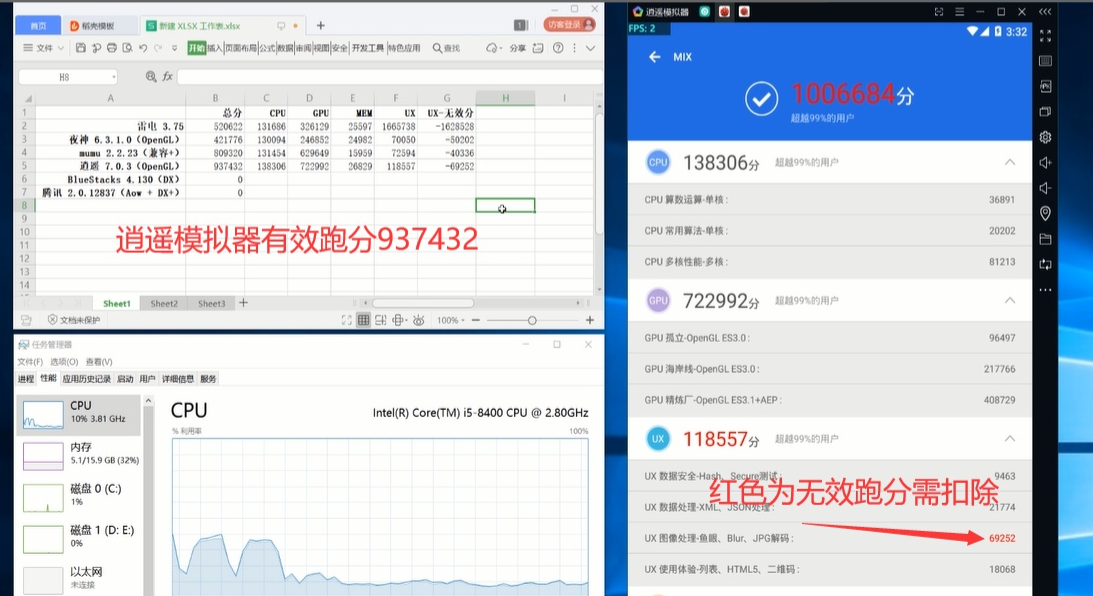The height and width of the screenshot is (596, 1093).
Task: Click emulator volume up icon
Action: point(1045,162)
